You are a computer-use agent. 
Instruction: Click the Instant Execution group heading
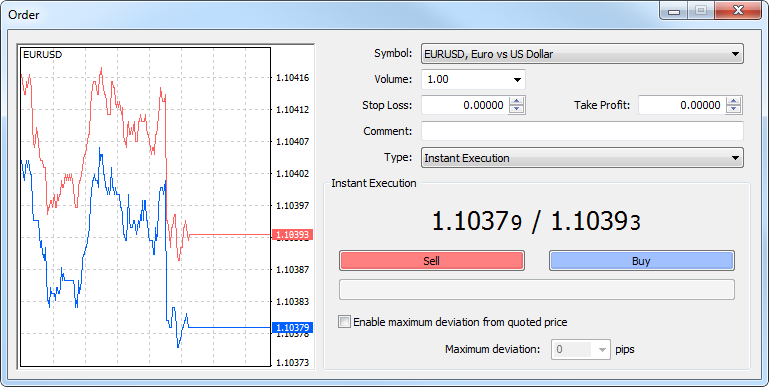point(374,183)
